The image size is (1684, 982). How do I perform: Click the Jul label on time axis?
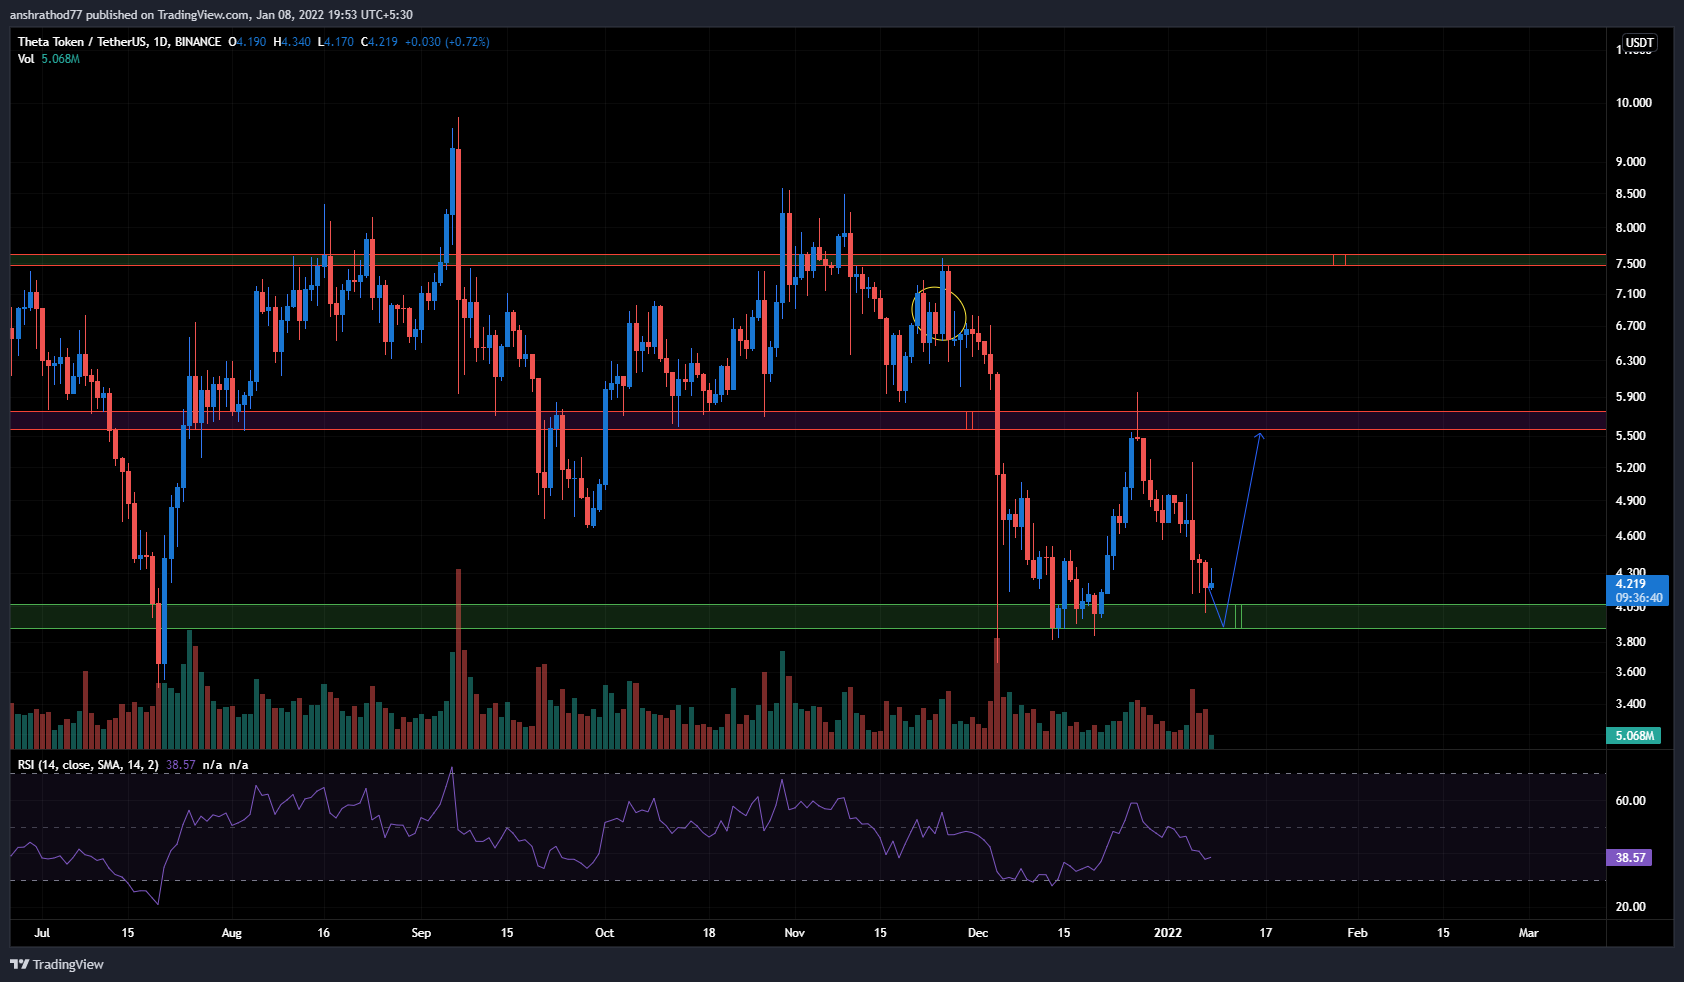point(42,933)
